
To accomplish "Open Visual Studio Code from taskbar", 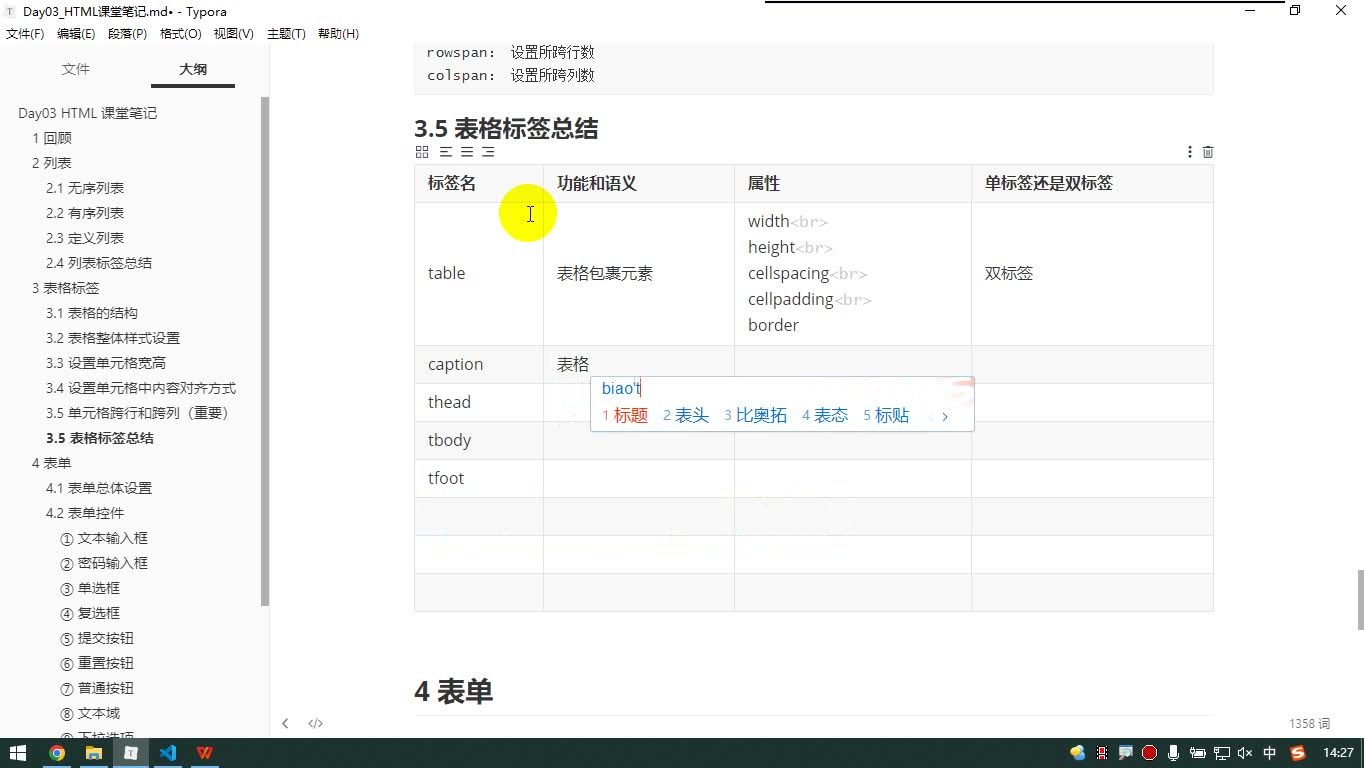I will [167, 753].
